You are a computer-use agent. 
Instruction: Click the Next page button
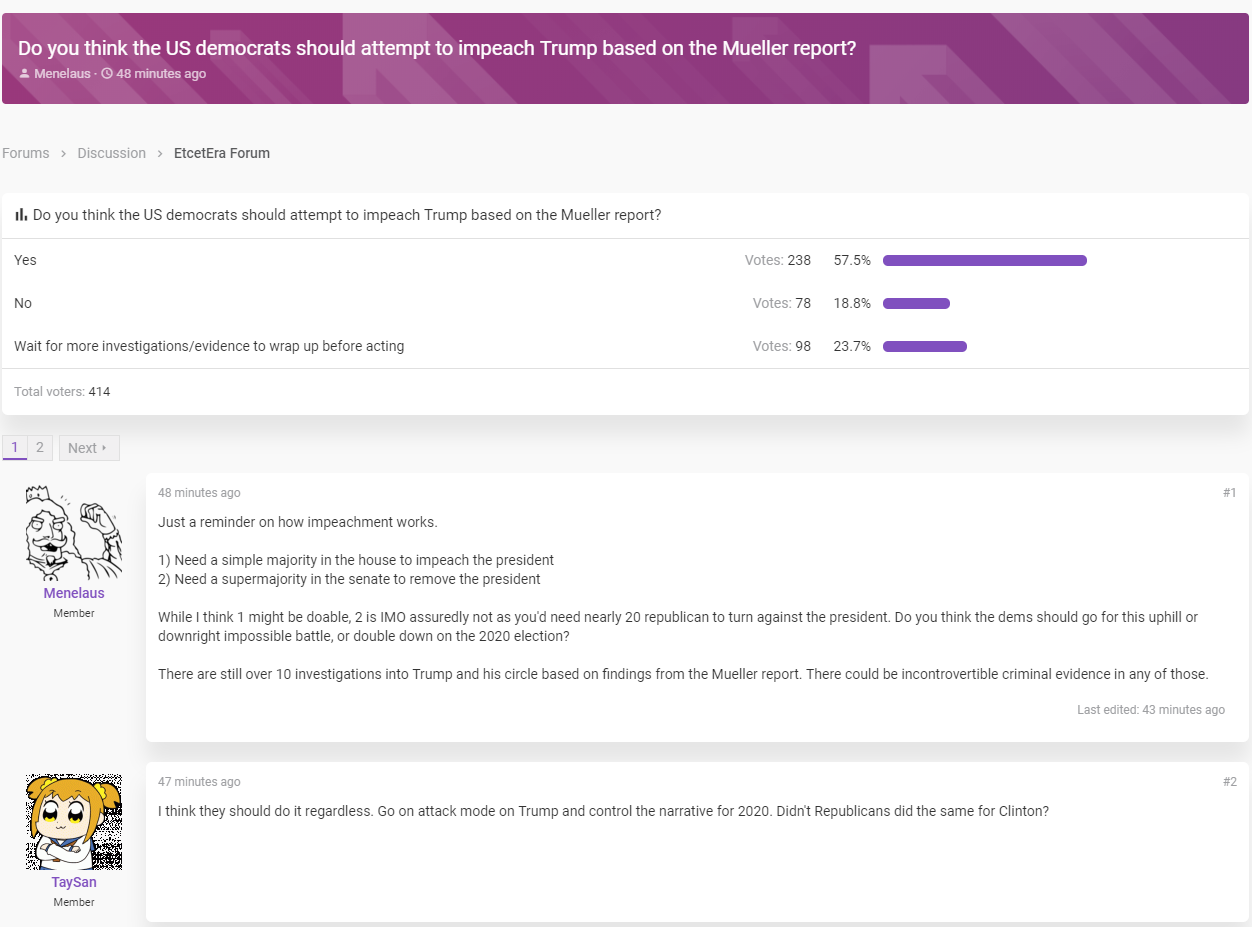(89, 448)
